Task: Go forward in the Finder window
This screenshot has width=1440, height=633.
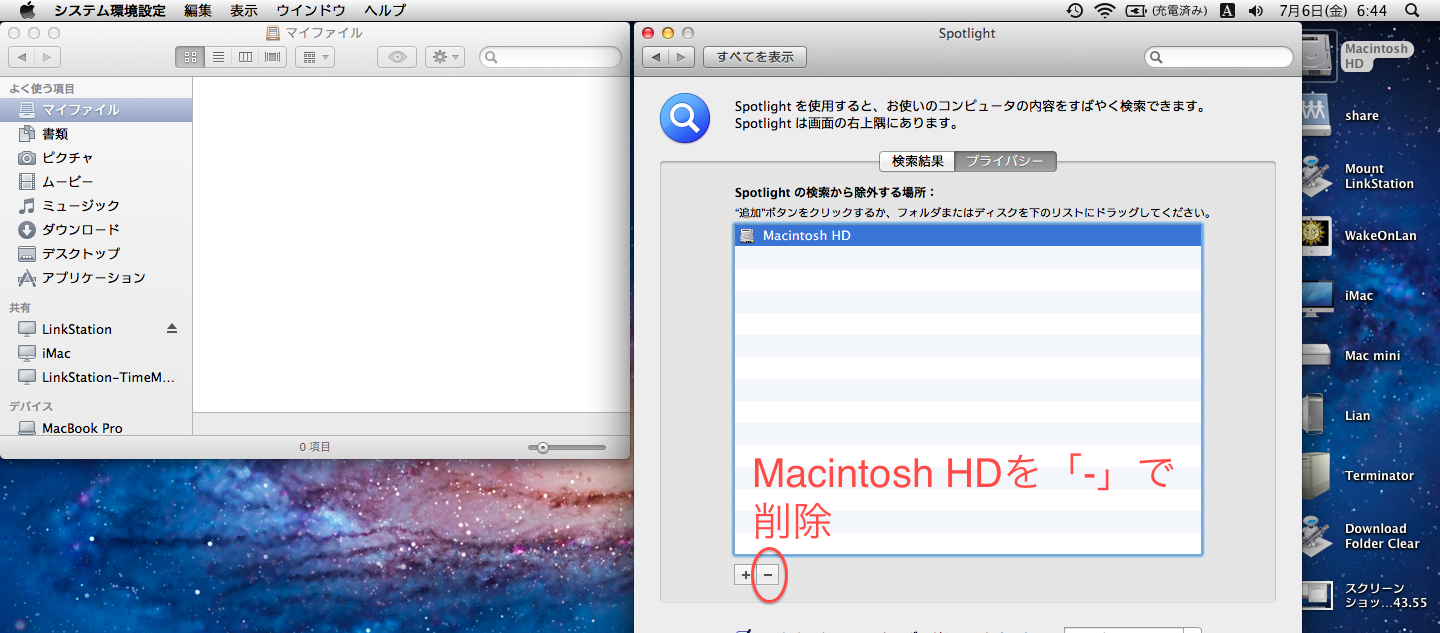Action: tap(48, 57)
